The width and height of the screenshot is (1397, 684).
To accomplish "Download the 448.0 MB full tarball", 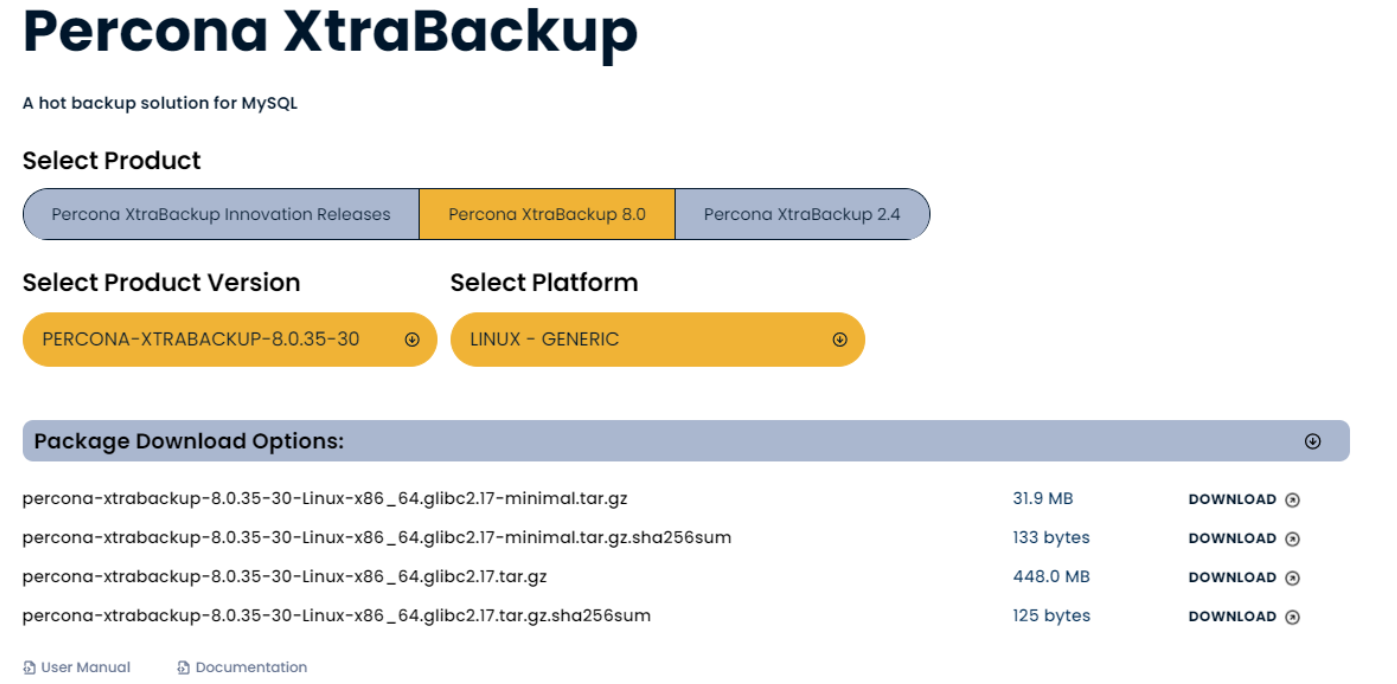I will coord(1232,578).
